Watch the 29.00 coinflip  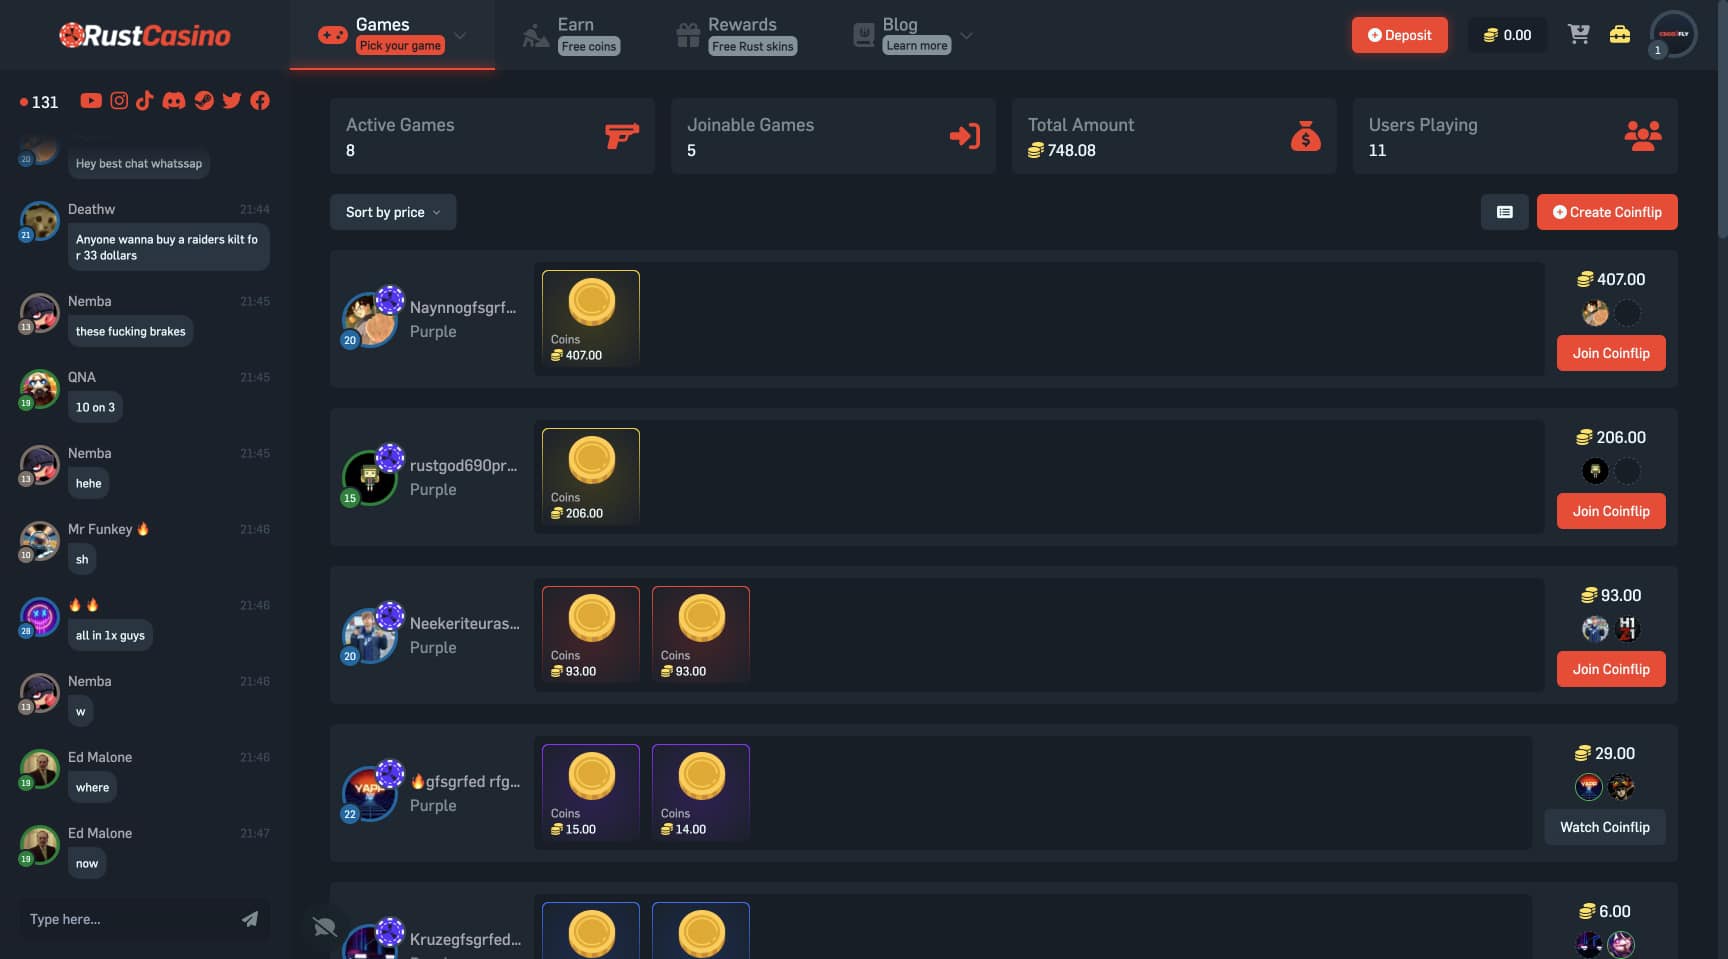[1605, 827]
